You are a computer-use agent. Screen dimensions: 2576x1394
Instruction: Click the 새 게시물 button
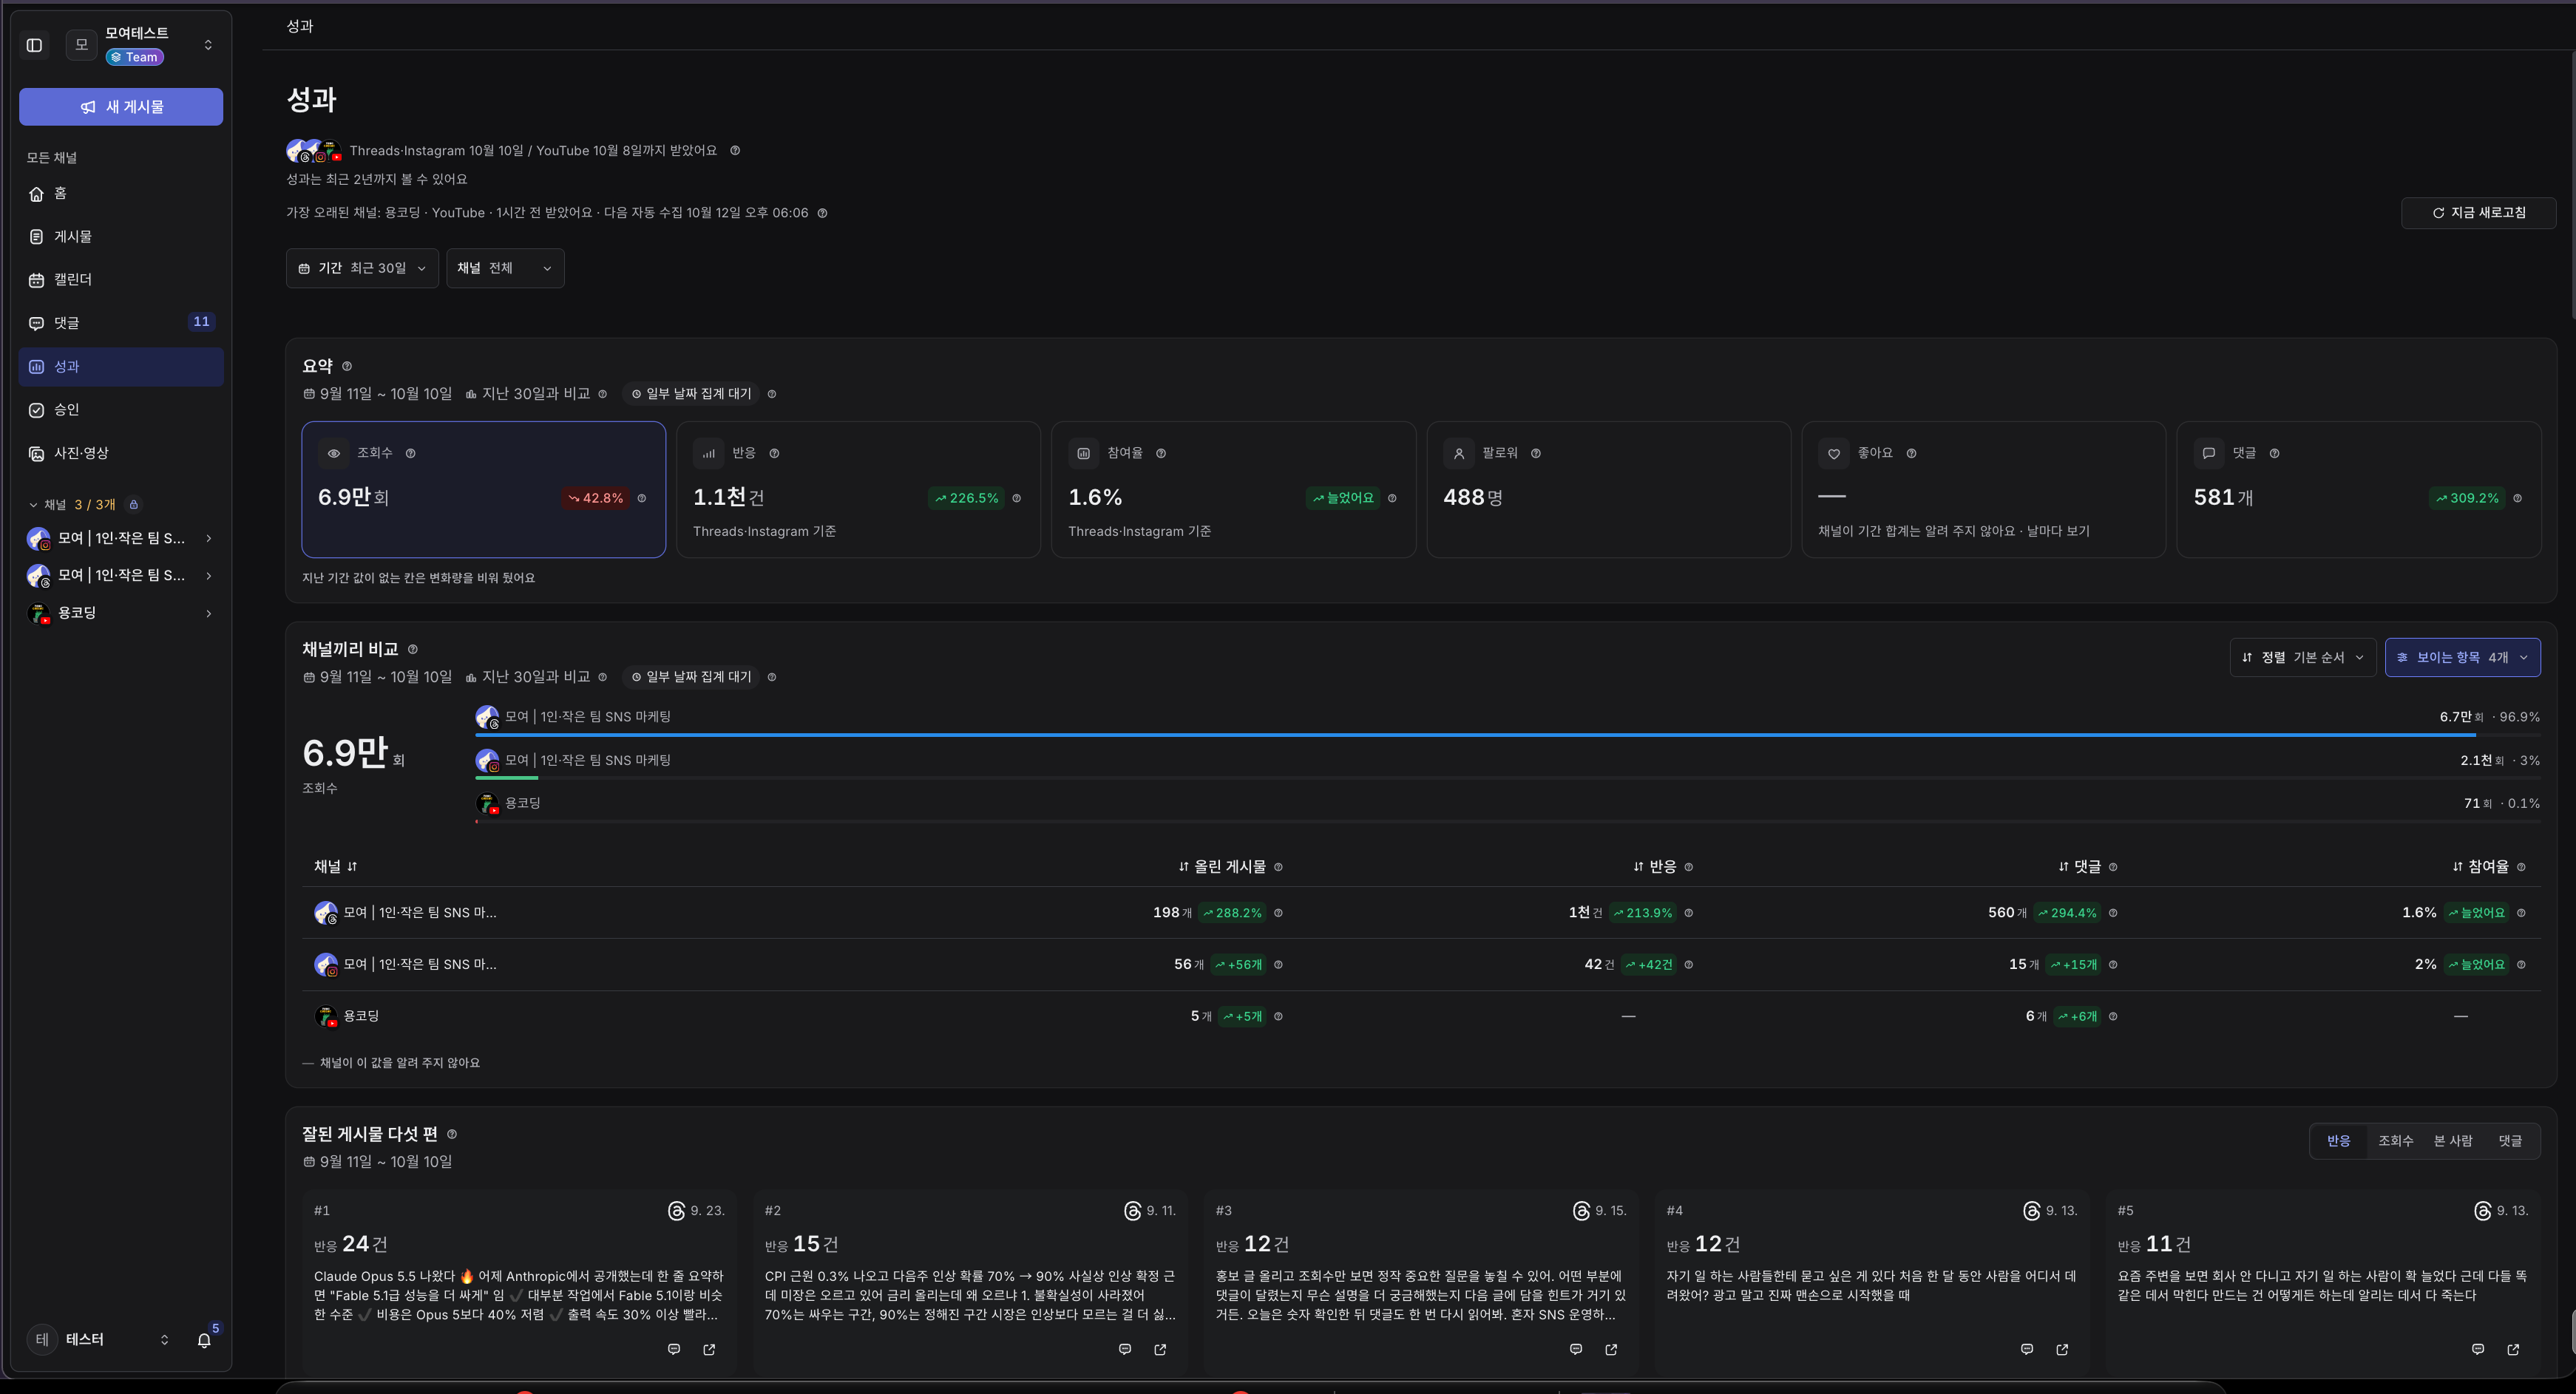tap(121, 107)
